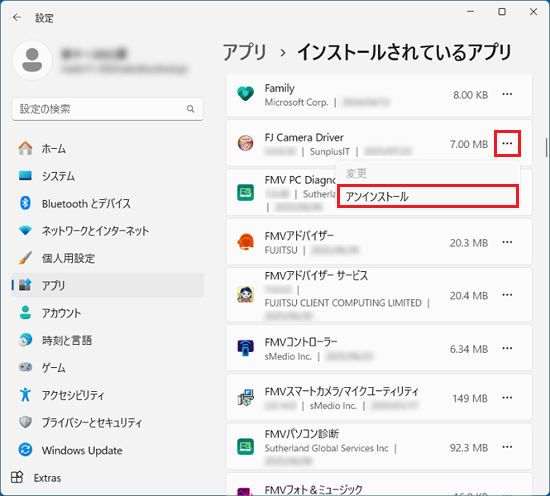550x496 pixels.
Task: Open the システム settings page
Action: point(107,176)
